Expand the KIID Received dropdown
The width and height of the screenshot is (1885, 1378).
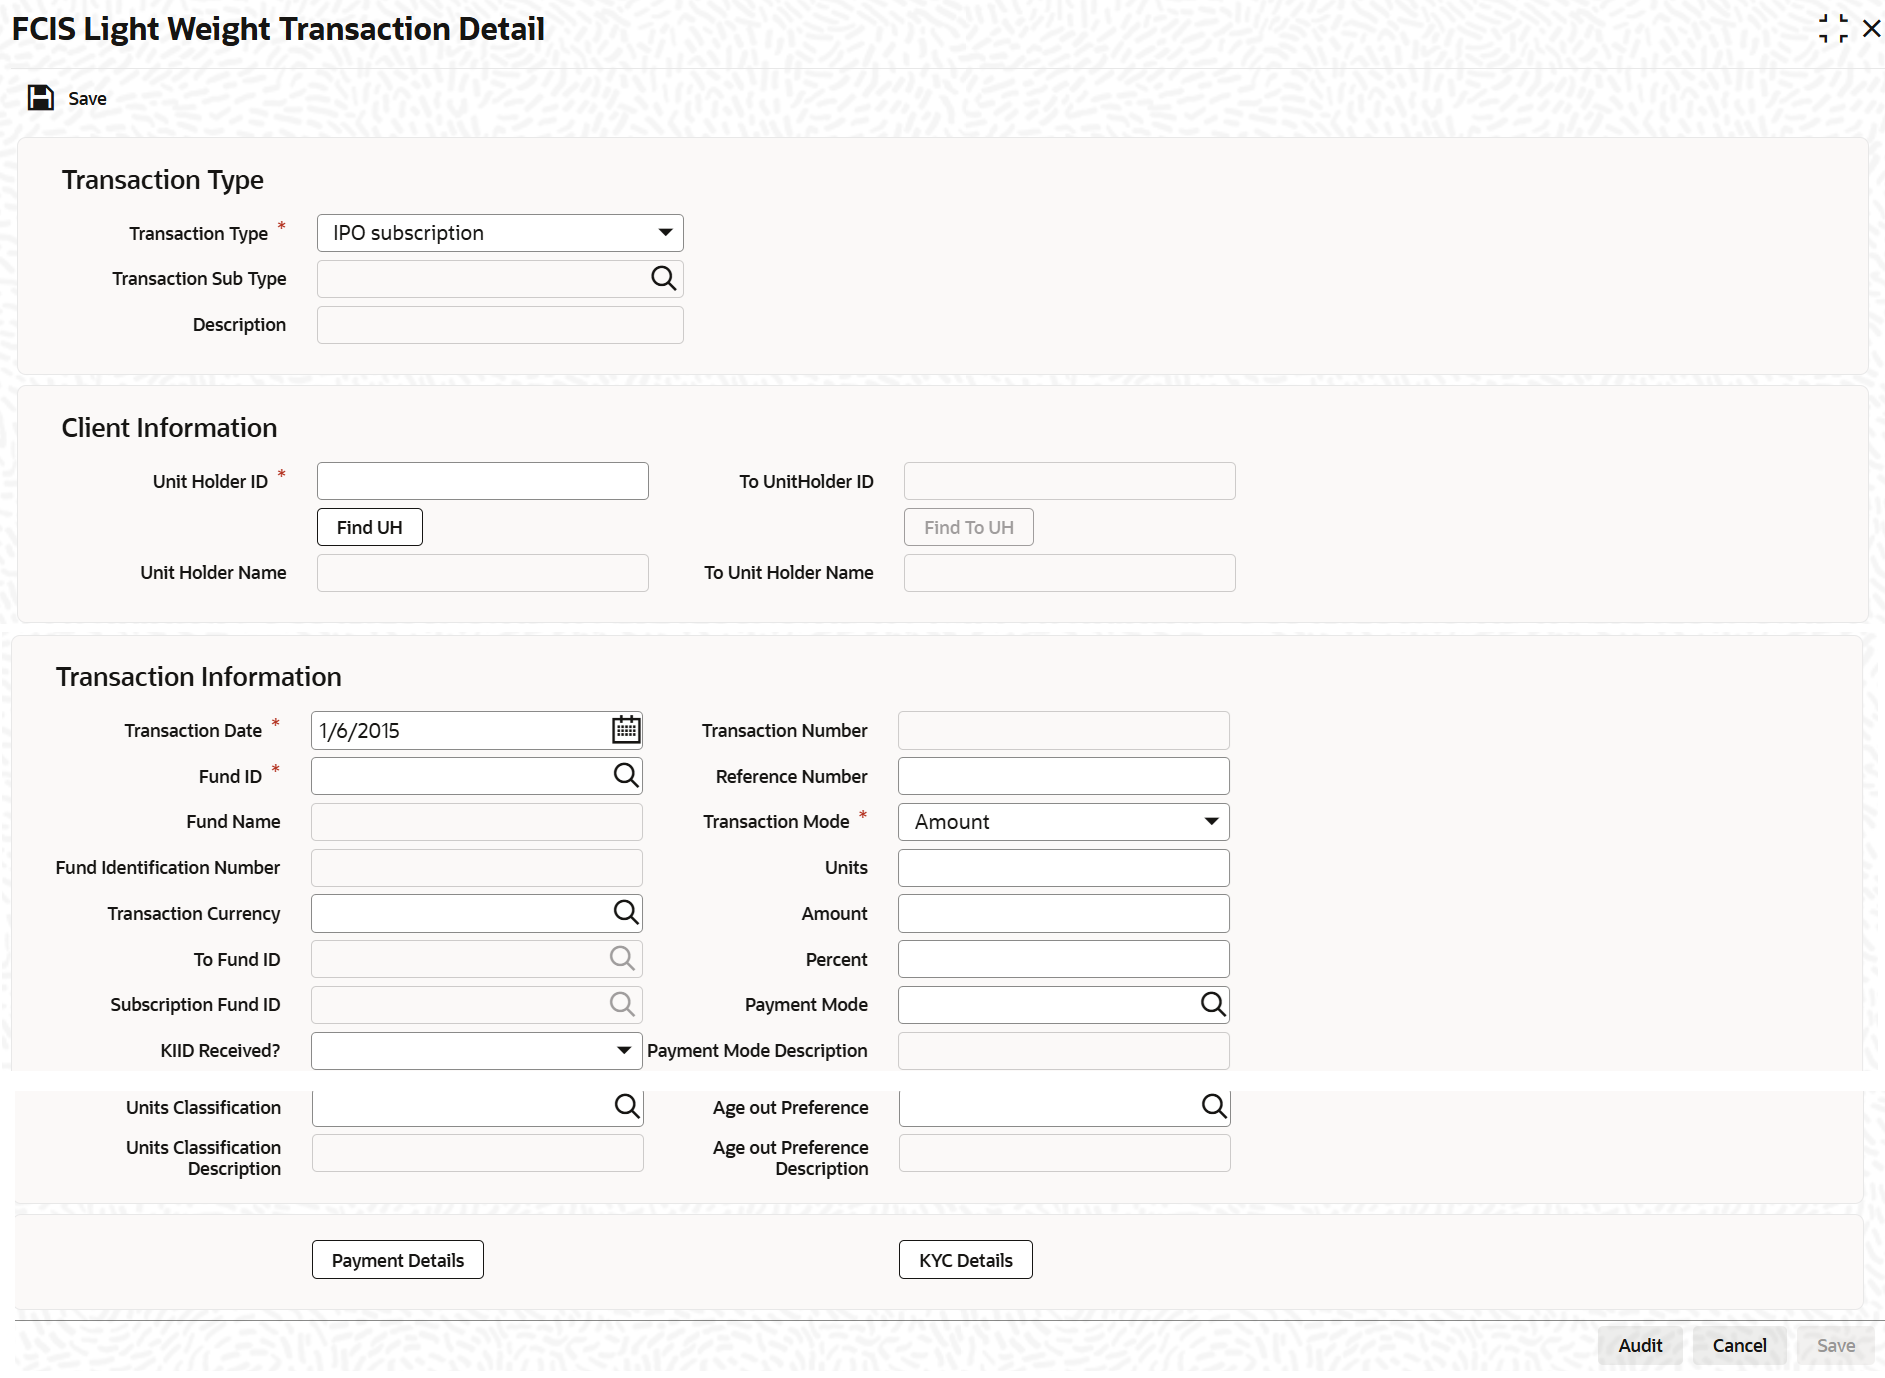click(x=477, y=1051)
